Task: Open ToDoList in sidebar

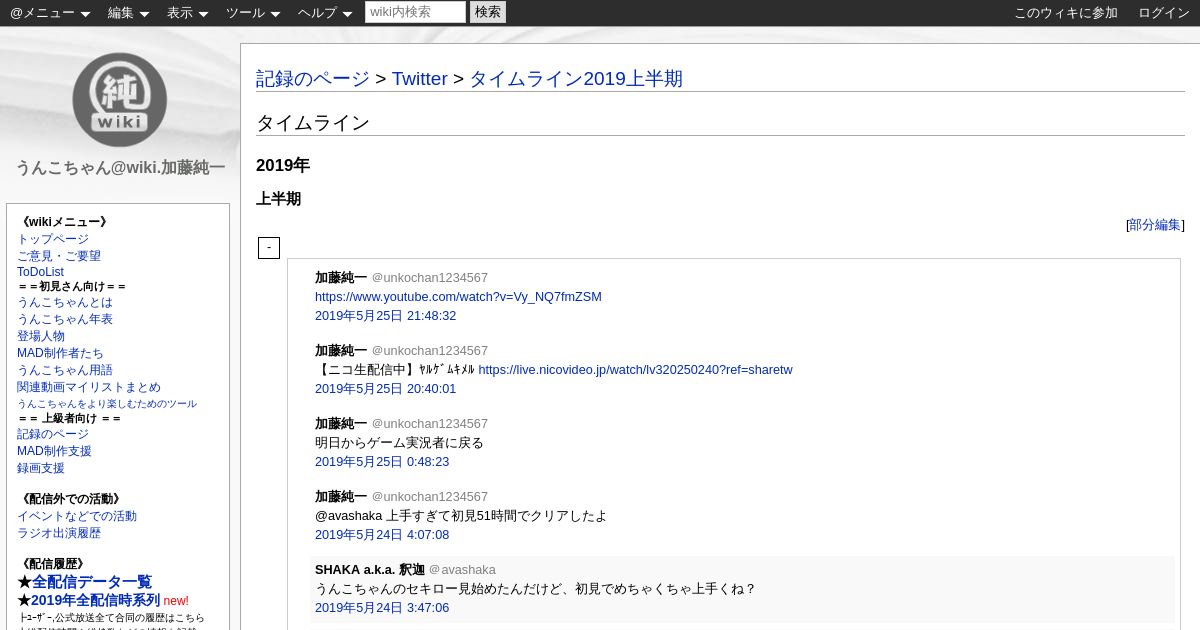Action: tap(40, 272)
